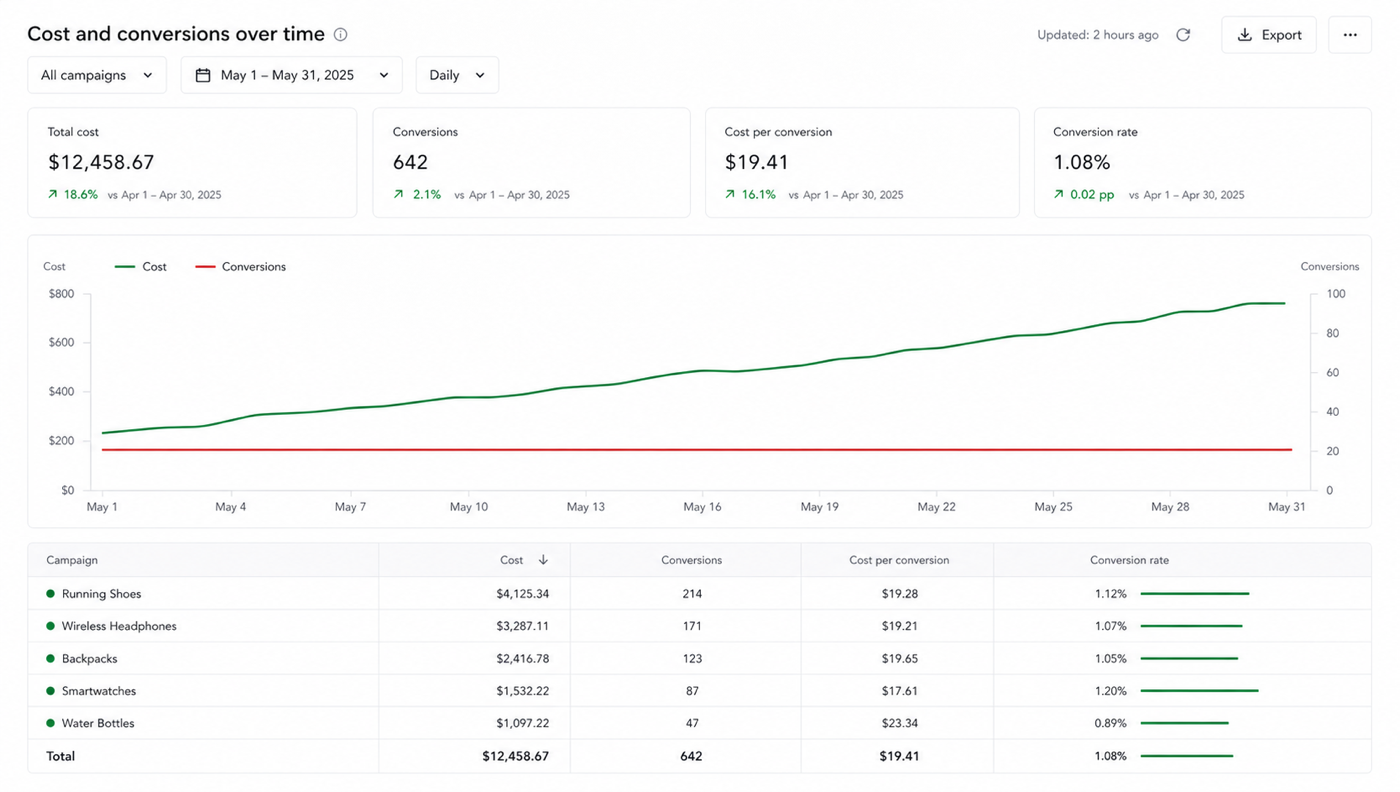Click the Total cost up-trend arrow icon
Viewport: 1400px width, 792px height.
[x=53, y=195]
